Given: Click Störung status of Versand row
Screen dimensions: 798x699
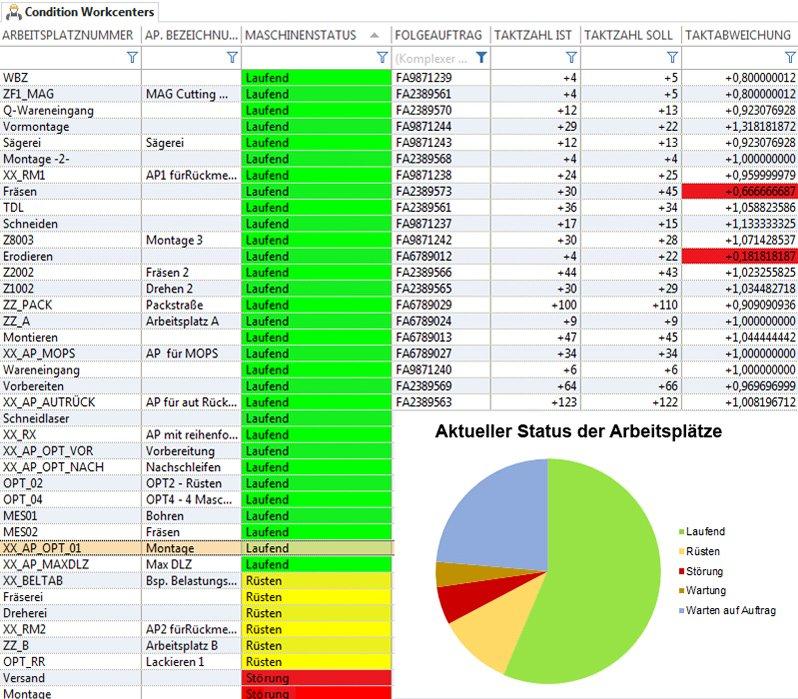Looking at the screenshot, I should coord(317,678).
